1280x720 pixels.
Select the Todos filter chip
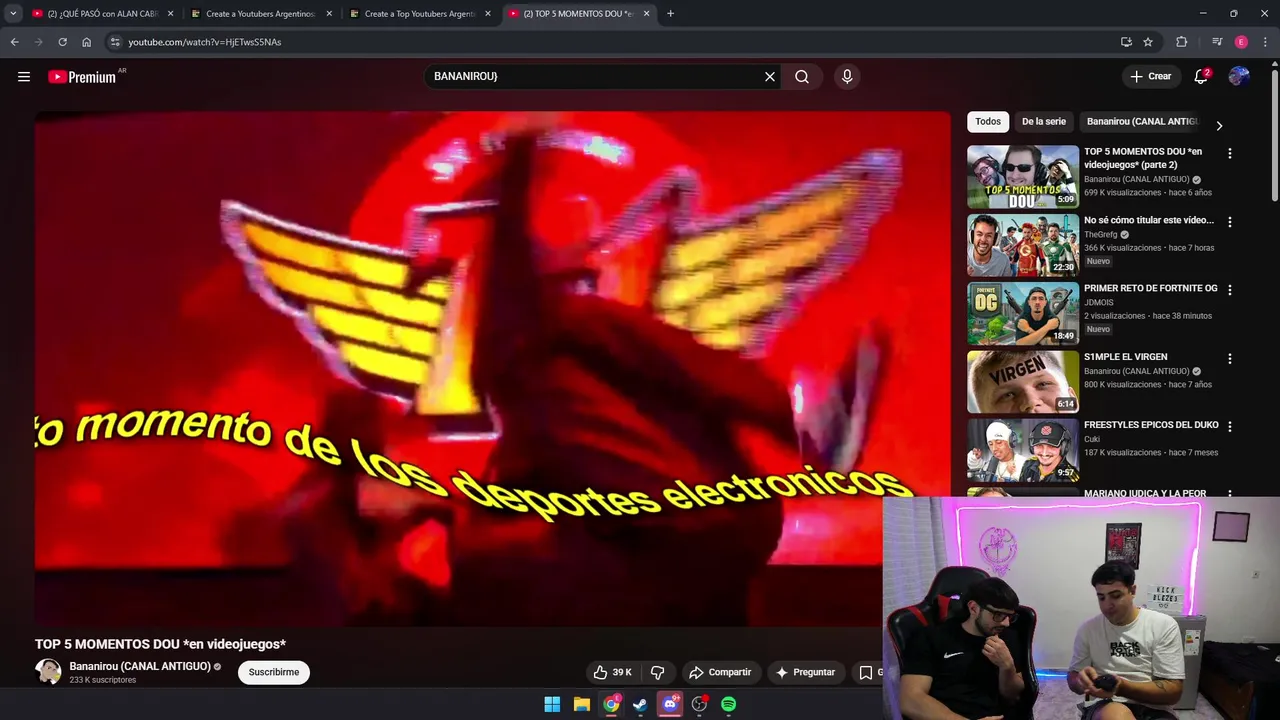click(x=988, y=121)
